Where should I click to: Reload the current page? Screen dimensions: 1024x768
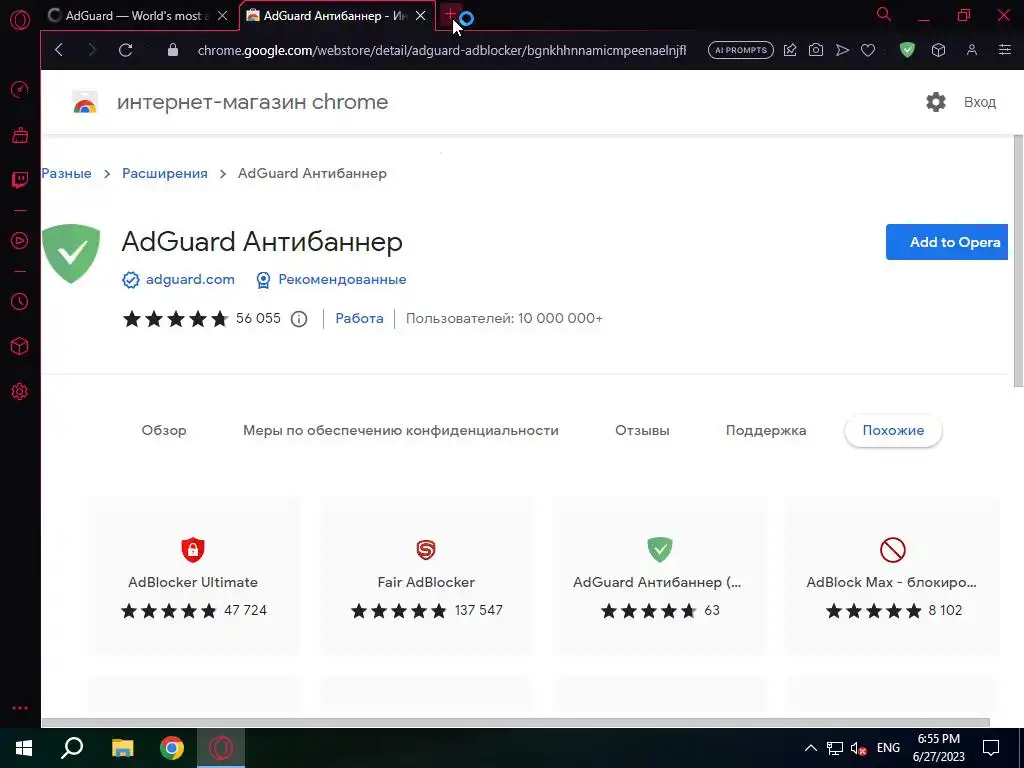[x=125, y=50]
